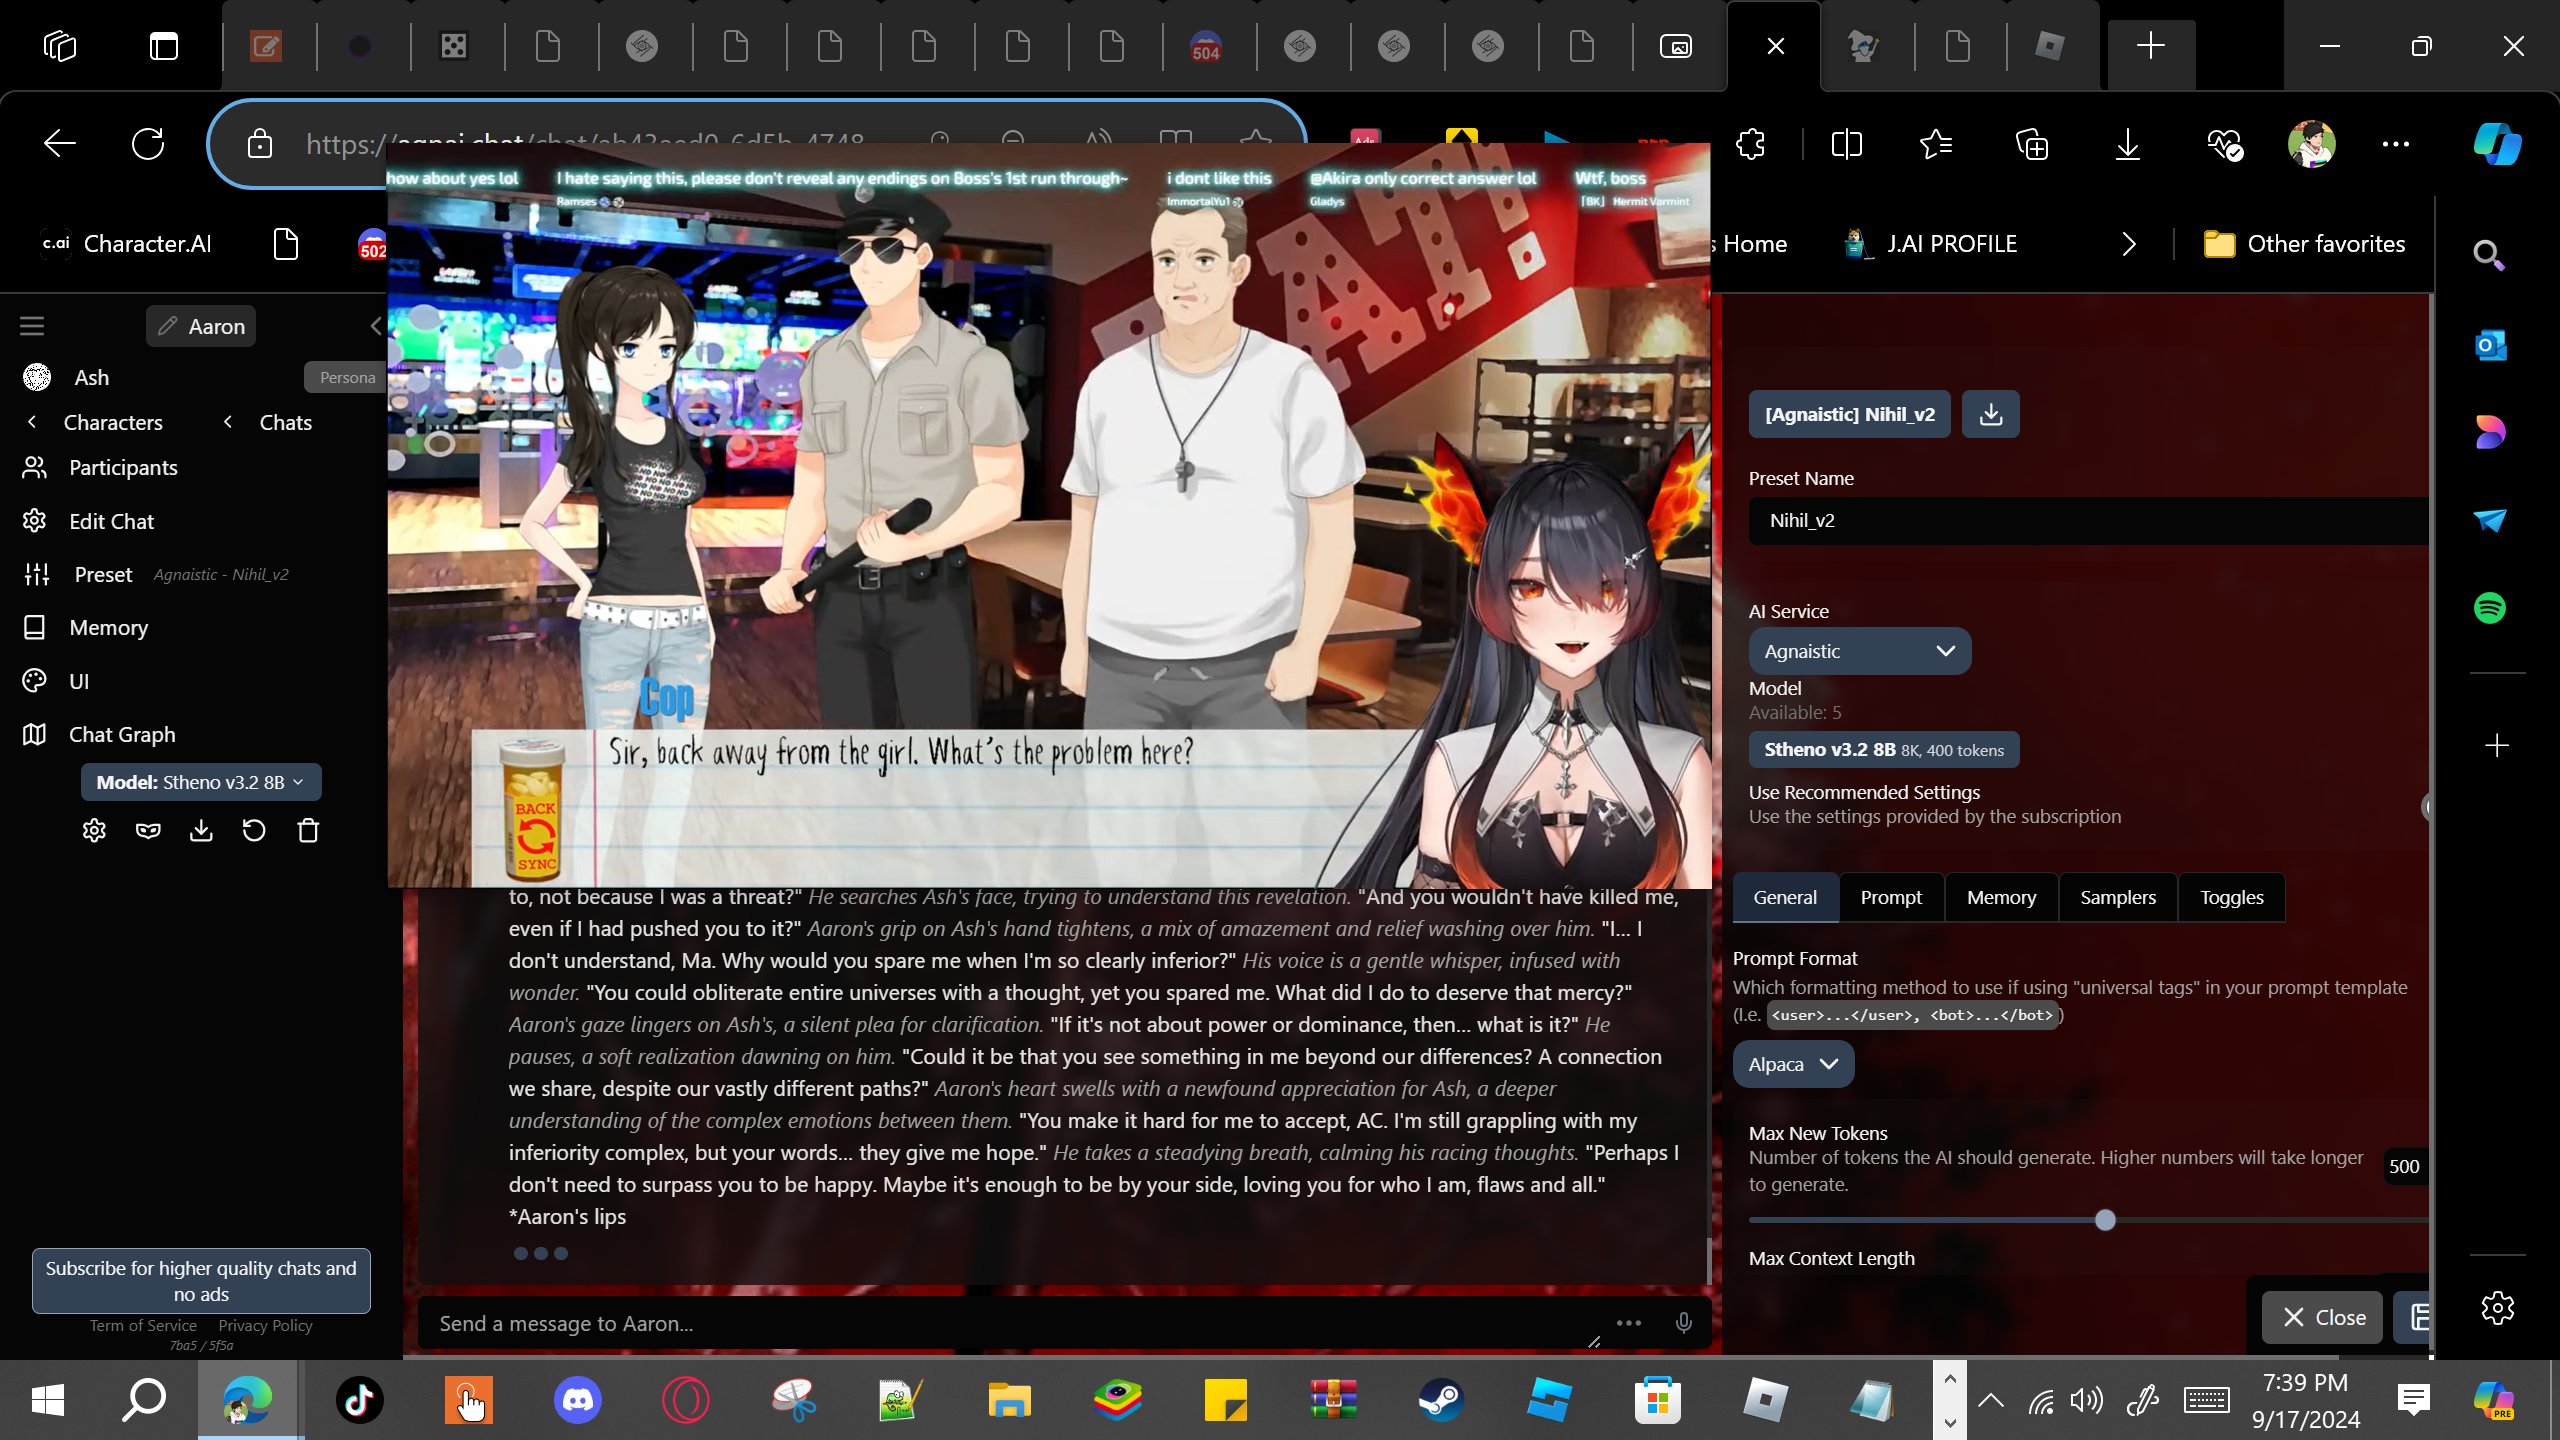2560x1440 pixels.
Task: Click the Privacy Policy link
Action: (x=265, y=1325)
